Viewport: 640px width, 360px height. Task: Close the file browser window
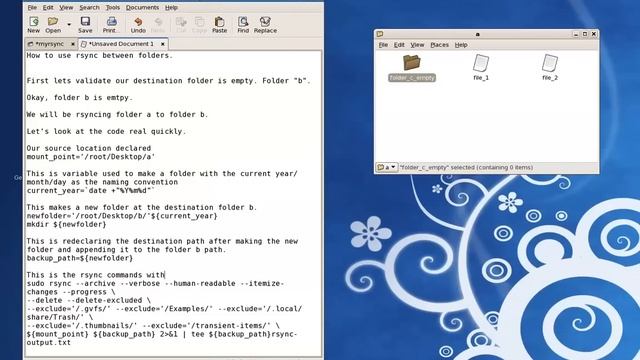pyautogui.click(x=594, y=34)
